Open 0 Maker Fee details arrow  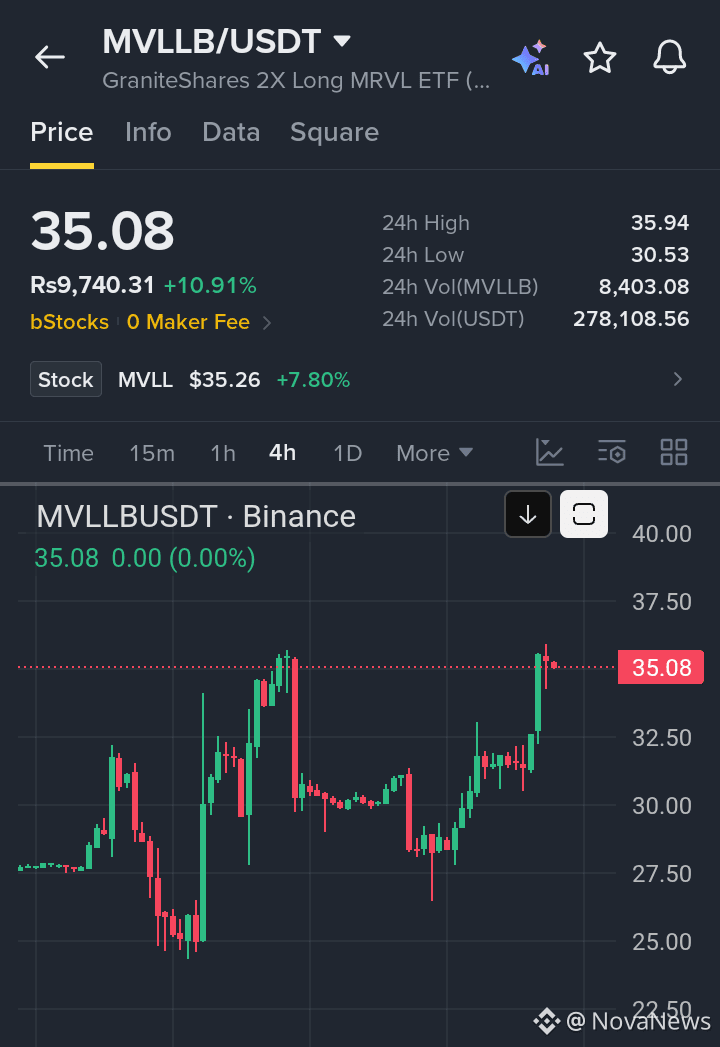(x=267, y=323)
